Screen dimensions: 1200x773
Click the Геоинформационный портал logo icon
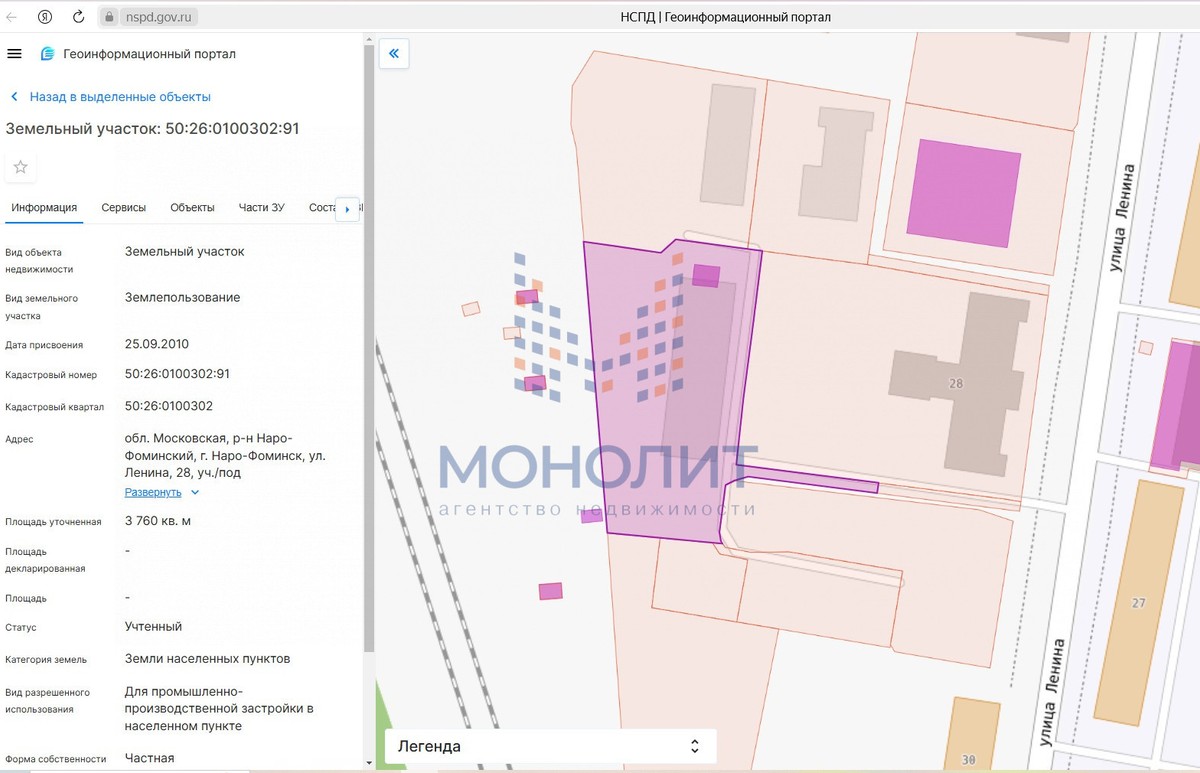click(x=47, y=54)
